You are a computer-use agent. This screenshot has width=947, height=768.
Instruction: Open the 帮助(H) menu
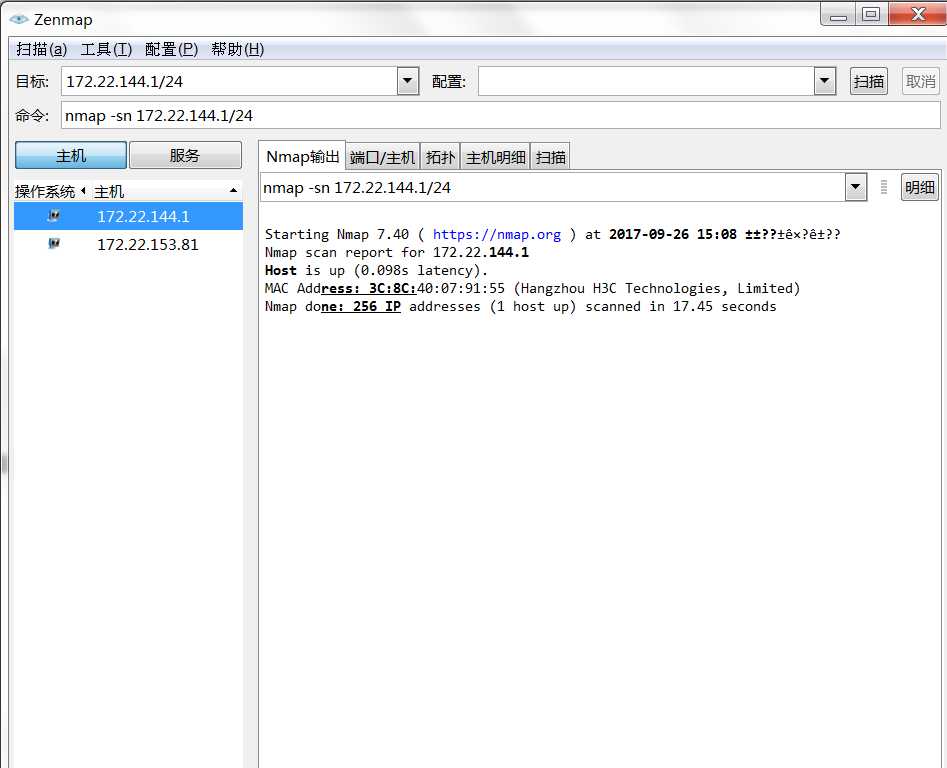[237, 49]
